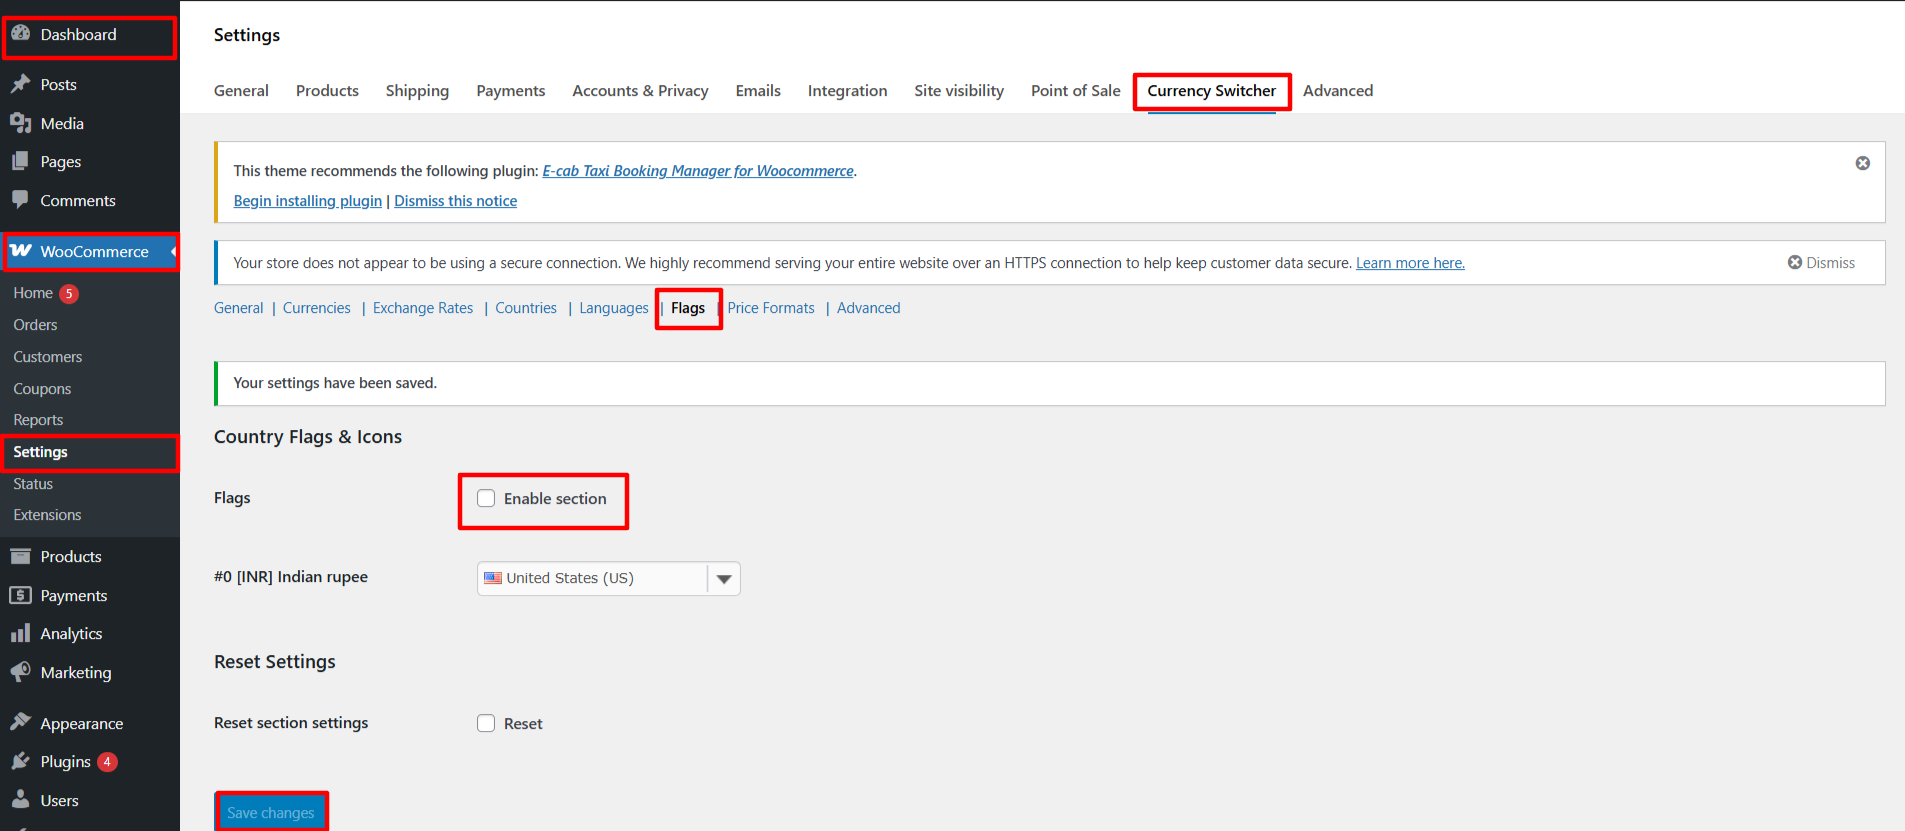Screen dimensions: 1905x831
Task: Click the dropdown arrow for Indian rupee flag
Action: 724,579
